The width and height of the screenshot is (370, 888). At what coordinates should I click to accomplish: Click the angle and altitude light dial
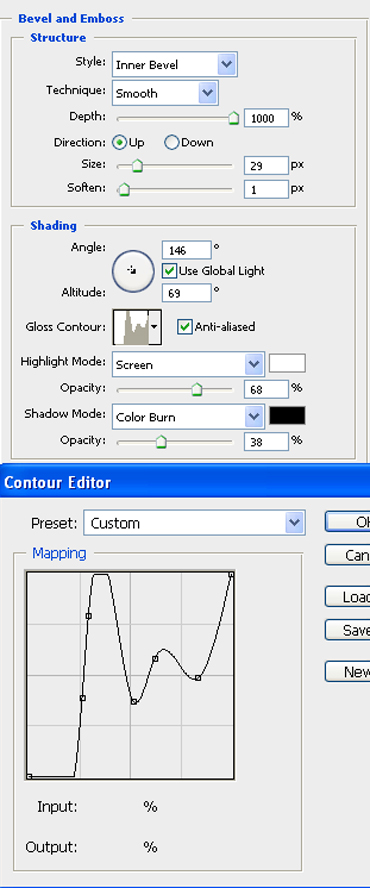click(133, 271)
